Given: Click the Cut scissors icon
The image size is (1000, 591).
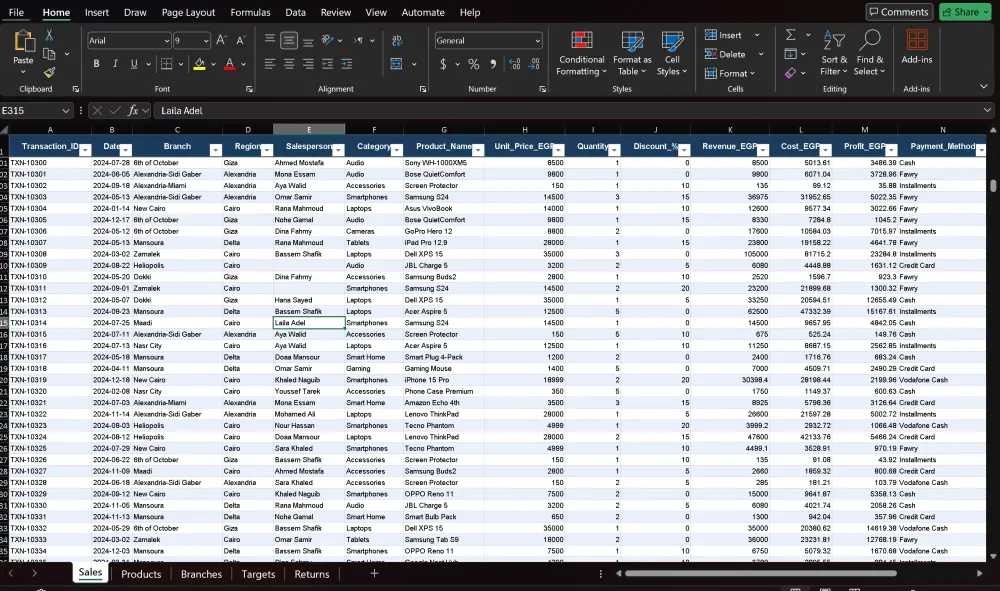Looking at the screenshot, I should tap(49, 35).
